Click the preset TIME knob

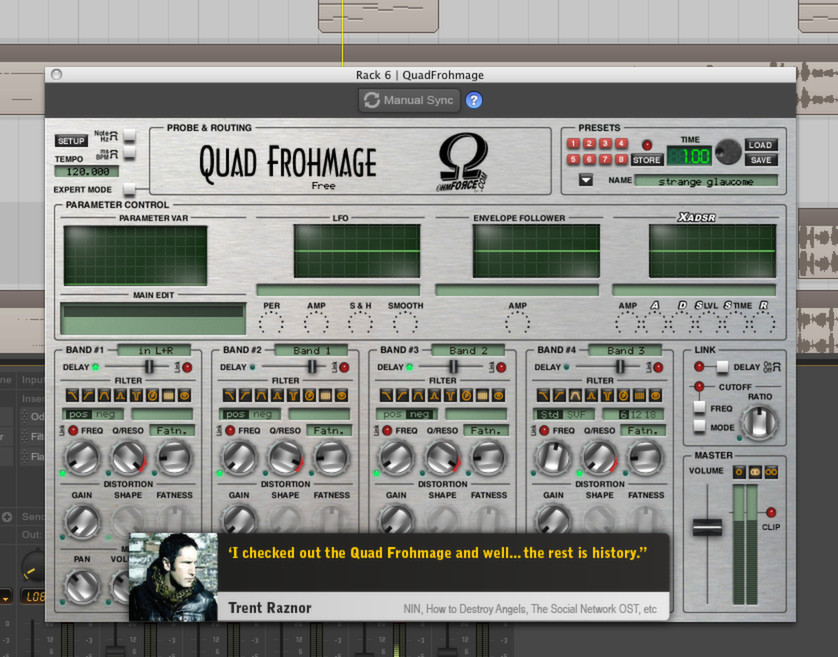click(727, 152)
